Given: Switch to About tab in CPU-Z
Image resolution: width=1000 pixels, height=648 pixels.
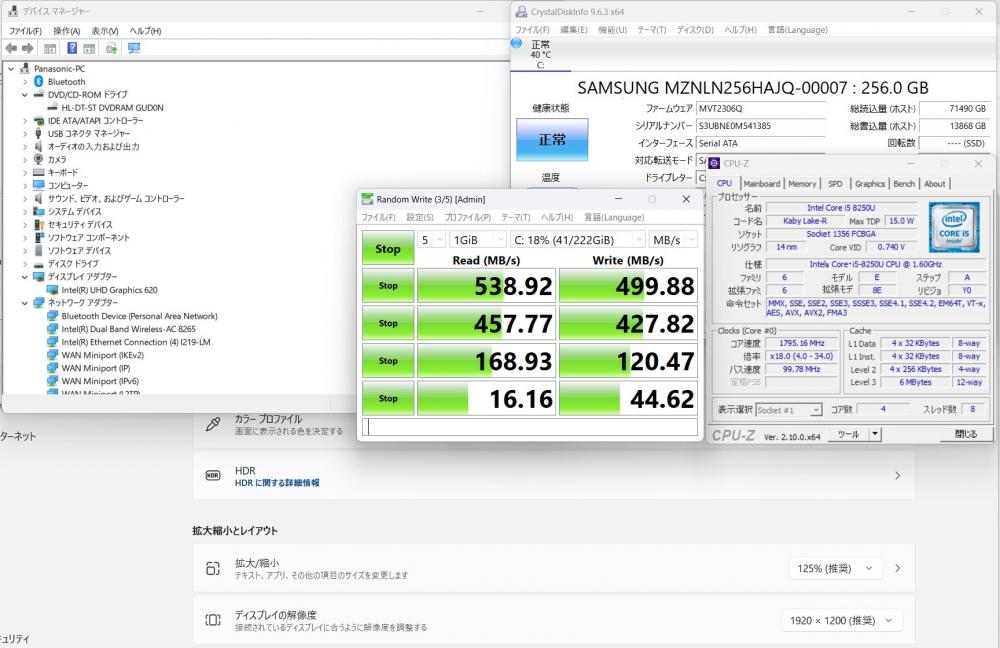Looking at the screenshot, I should (x=934, y=184).
